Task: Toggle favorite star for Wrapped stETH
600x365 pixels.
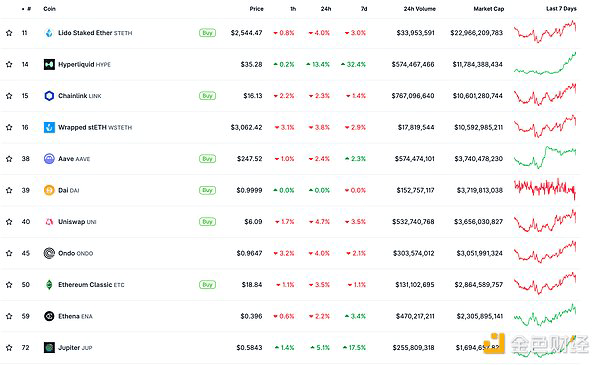Action: click(x=9, y=127)
